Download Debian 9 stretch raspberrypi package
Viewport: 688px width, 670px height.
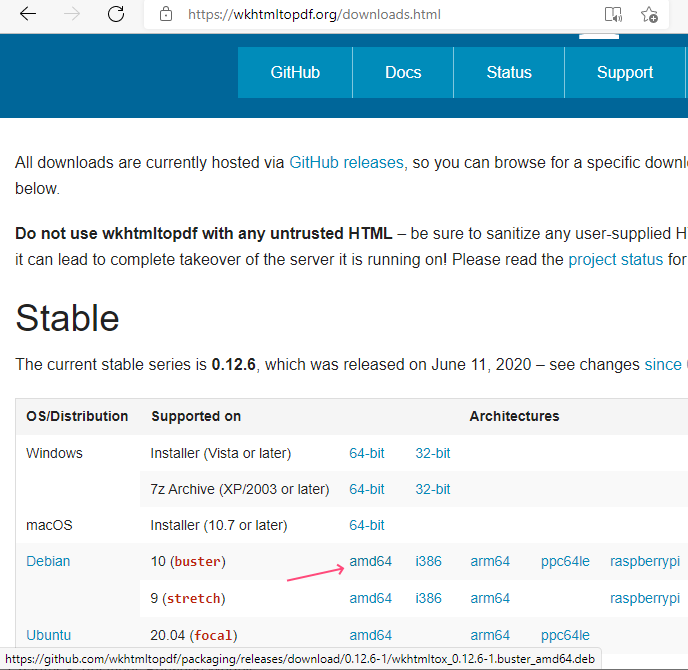pyautogui.click(x=645, y=598)
